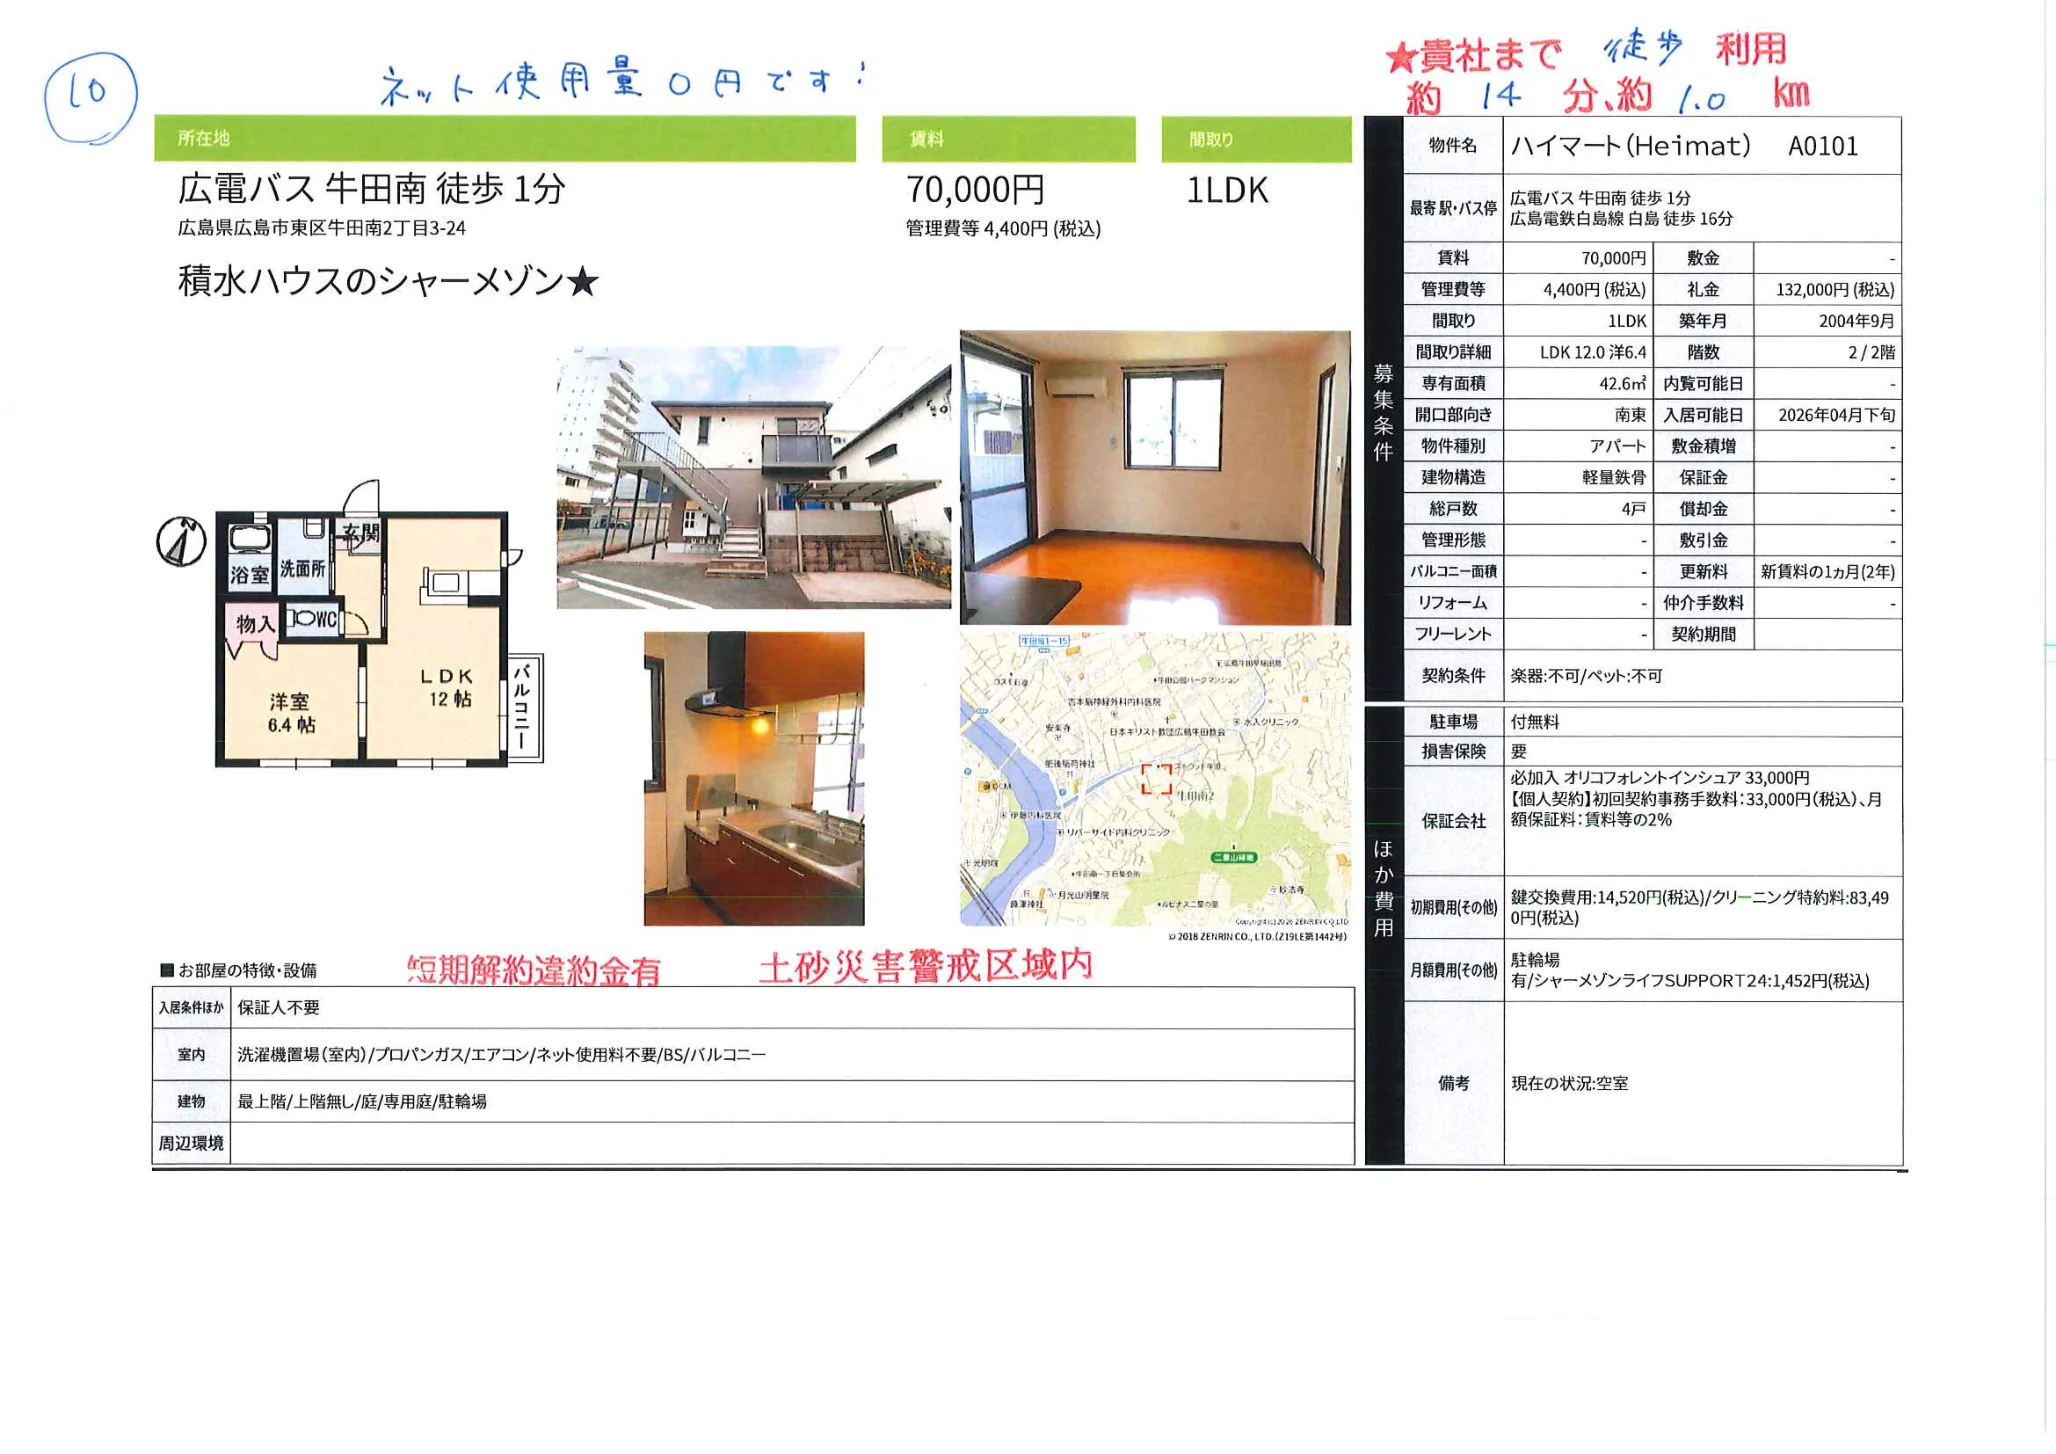Click the お部屋の特徴・設備 section heading
This screenshot has height=1454, width=2056.
pos(239,971)
